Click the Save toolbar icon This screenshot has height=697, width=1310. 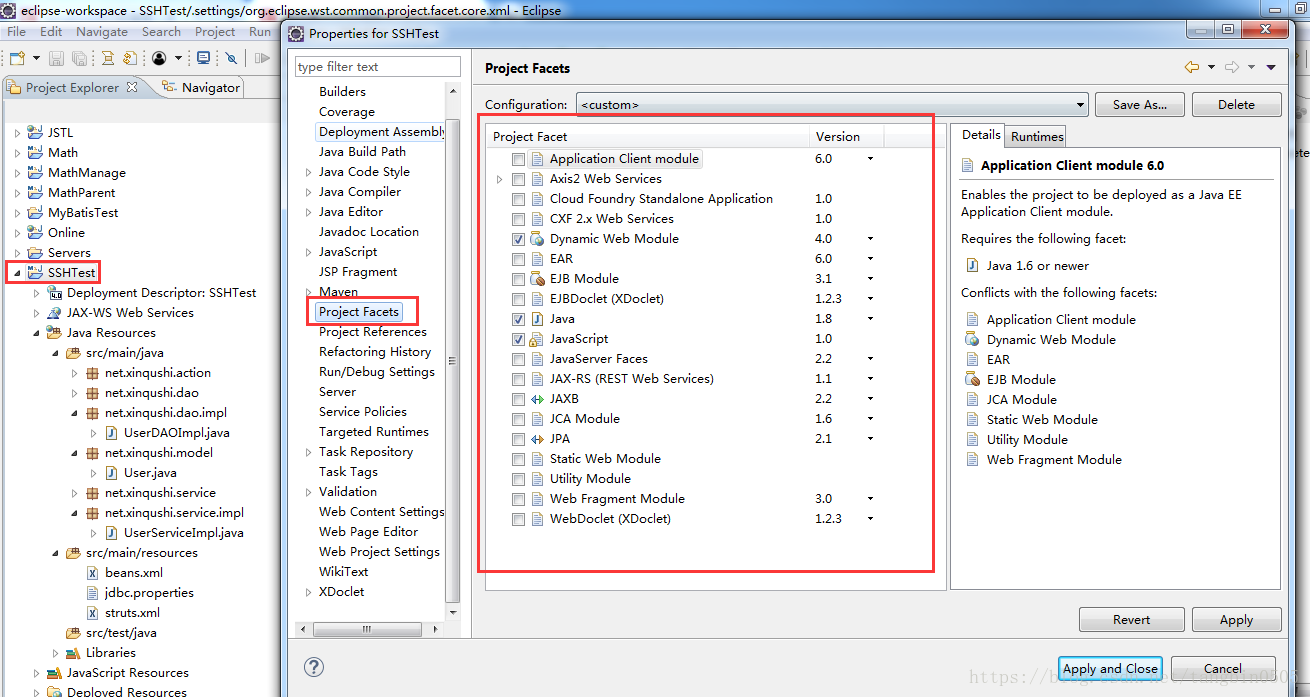pos(57,58)
